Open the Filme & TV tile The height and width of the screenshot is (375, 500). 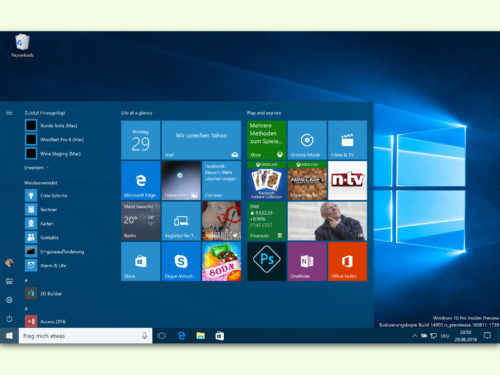tap(347, 140)
